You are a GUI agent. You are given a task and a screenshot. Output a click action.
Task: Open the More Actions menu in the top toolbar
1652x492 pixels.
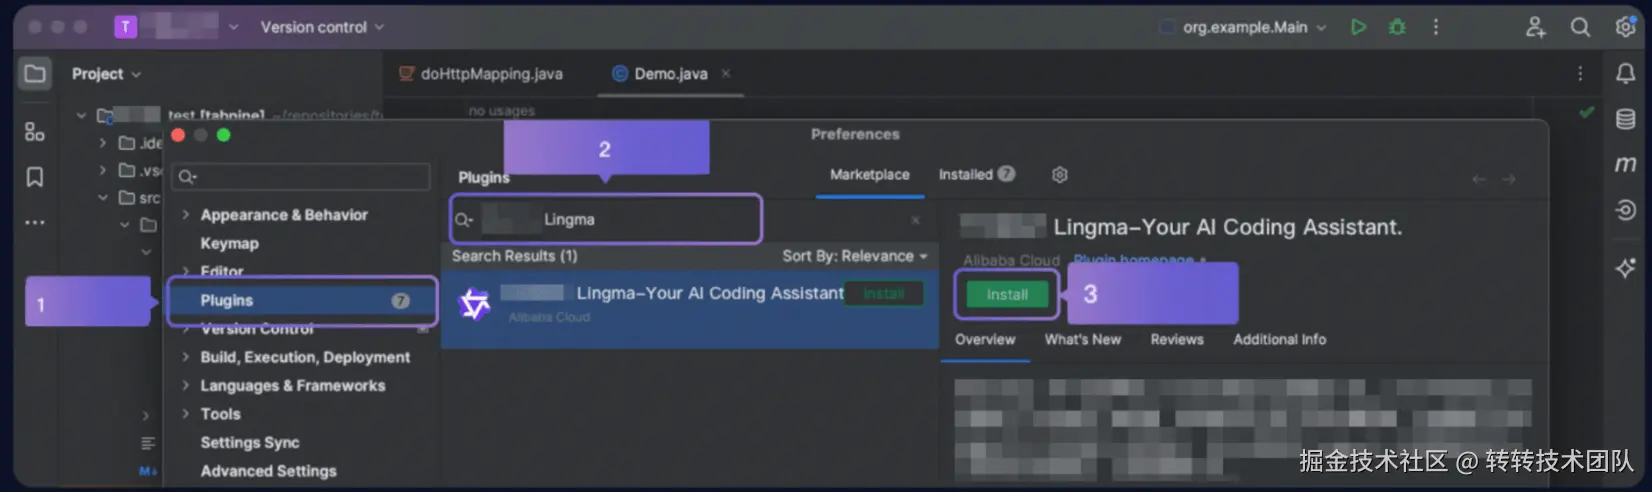[x=1436, y=27]
